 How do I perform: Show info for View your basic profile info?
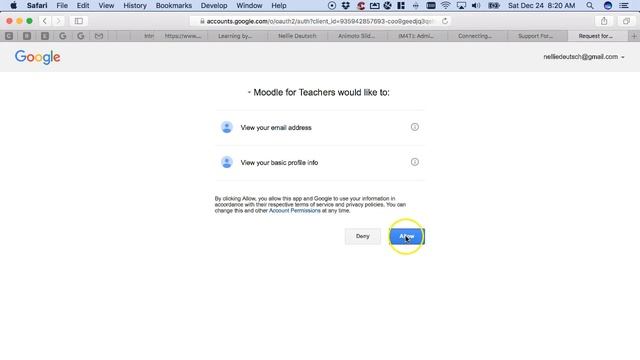(414, 162)
